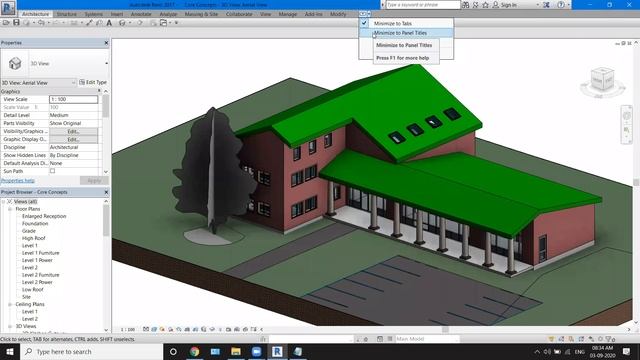Click the Save icon in Quick Access toolbar
This screenshot has height=360, width=640.
(x=16, y=23)
